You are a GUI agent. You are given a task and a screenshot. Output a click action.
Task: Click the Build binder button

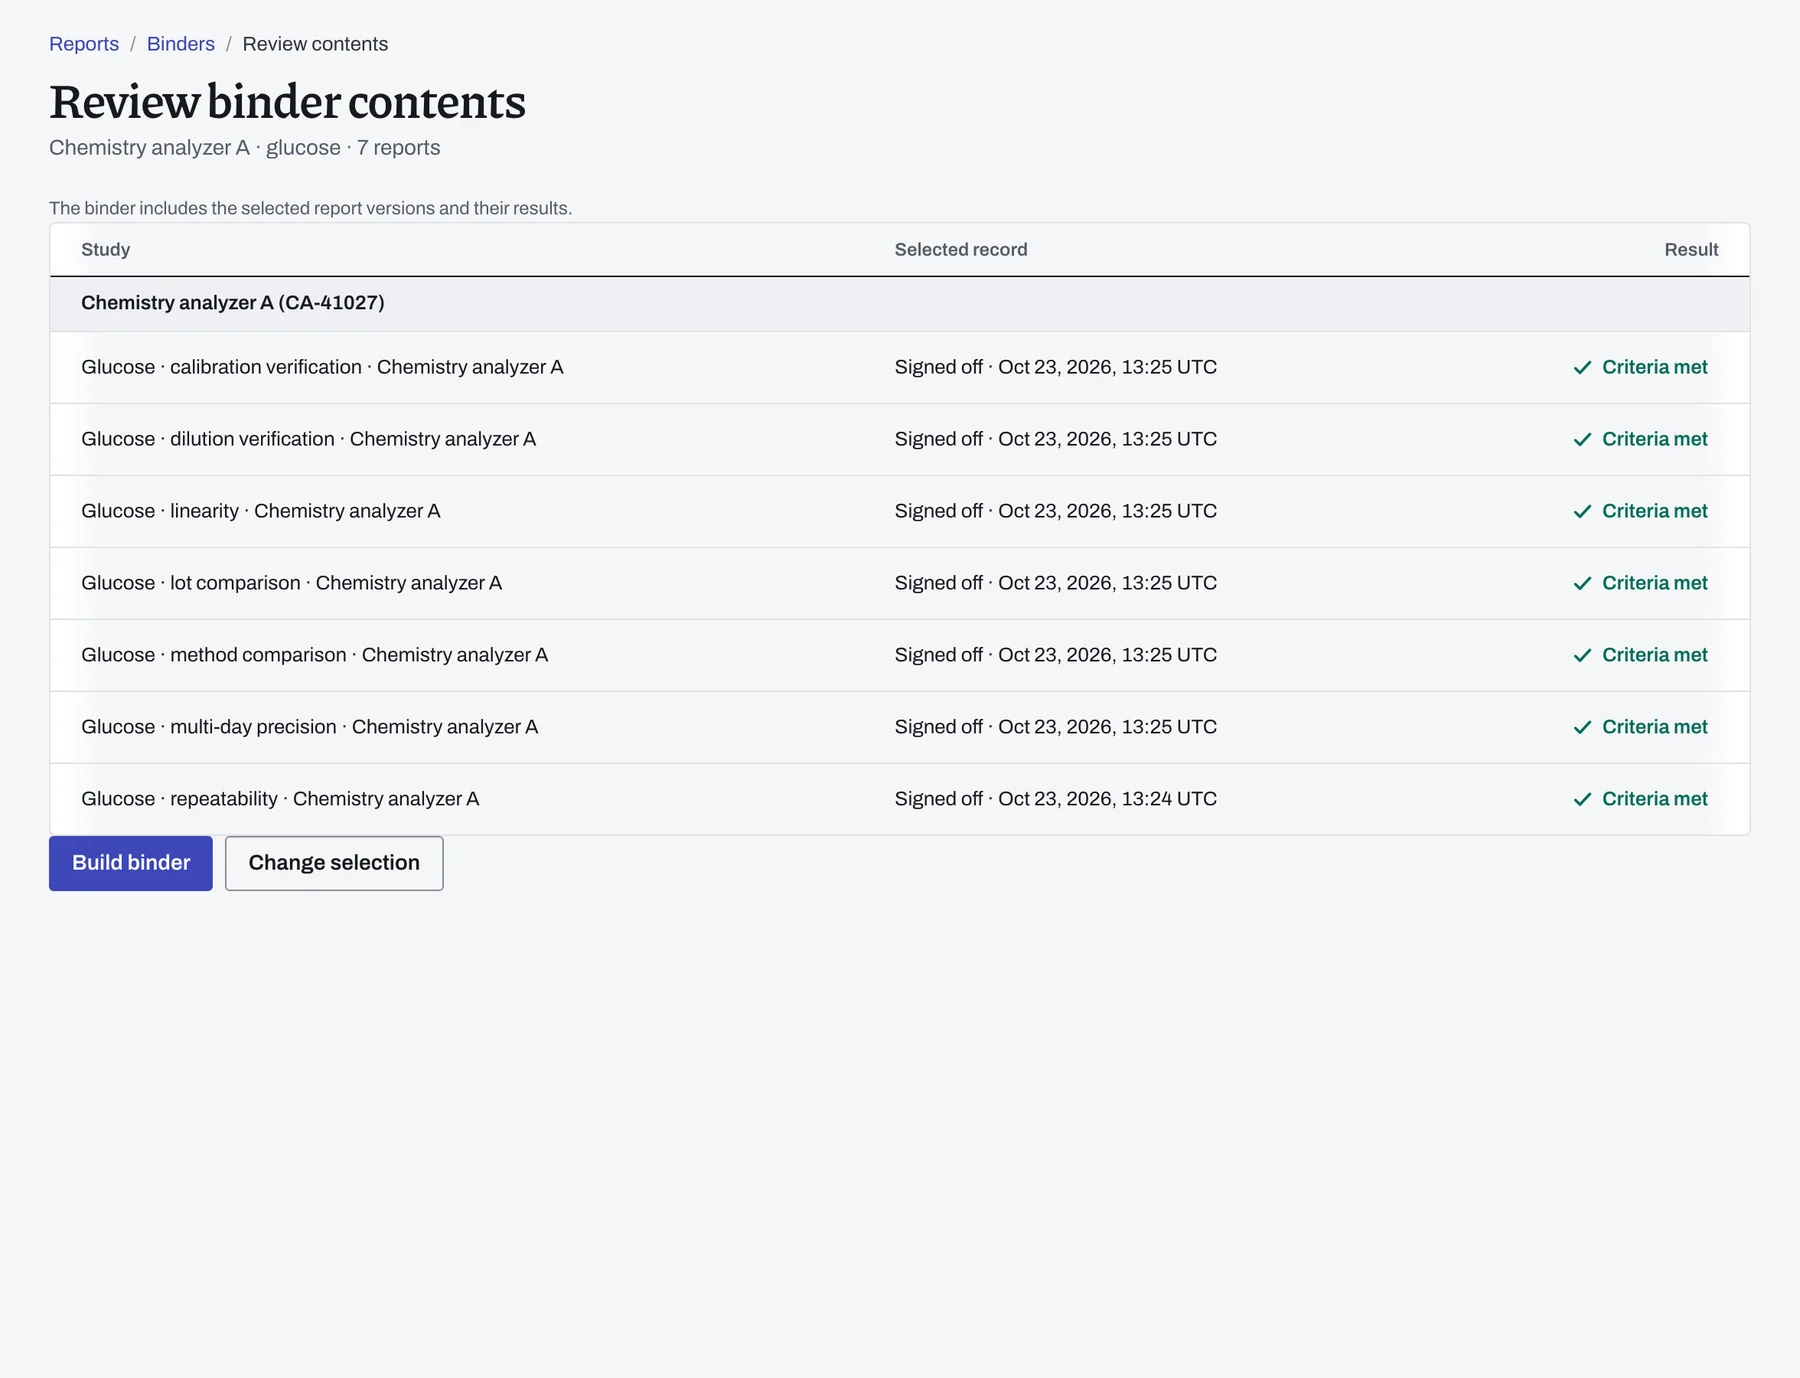point(131,863)
